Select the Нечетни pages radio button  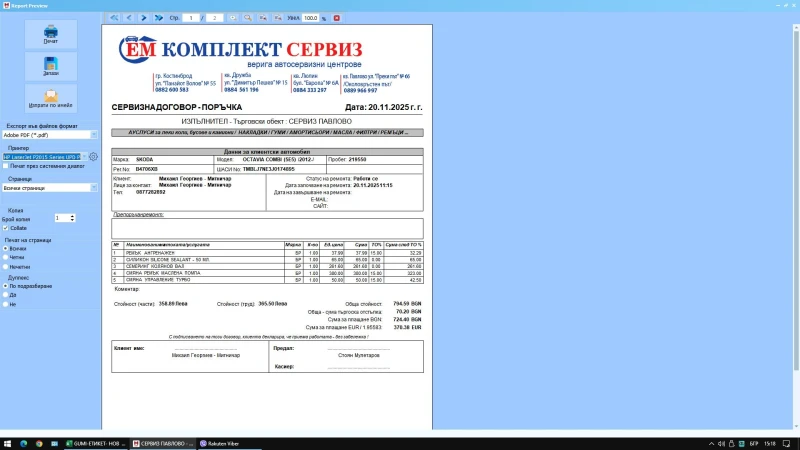pos(6,267)
